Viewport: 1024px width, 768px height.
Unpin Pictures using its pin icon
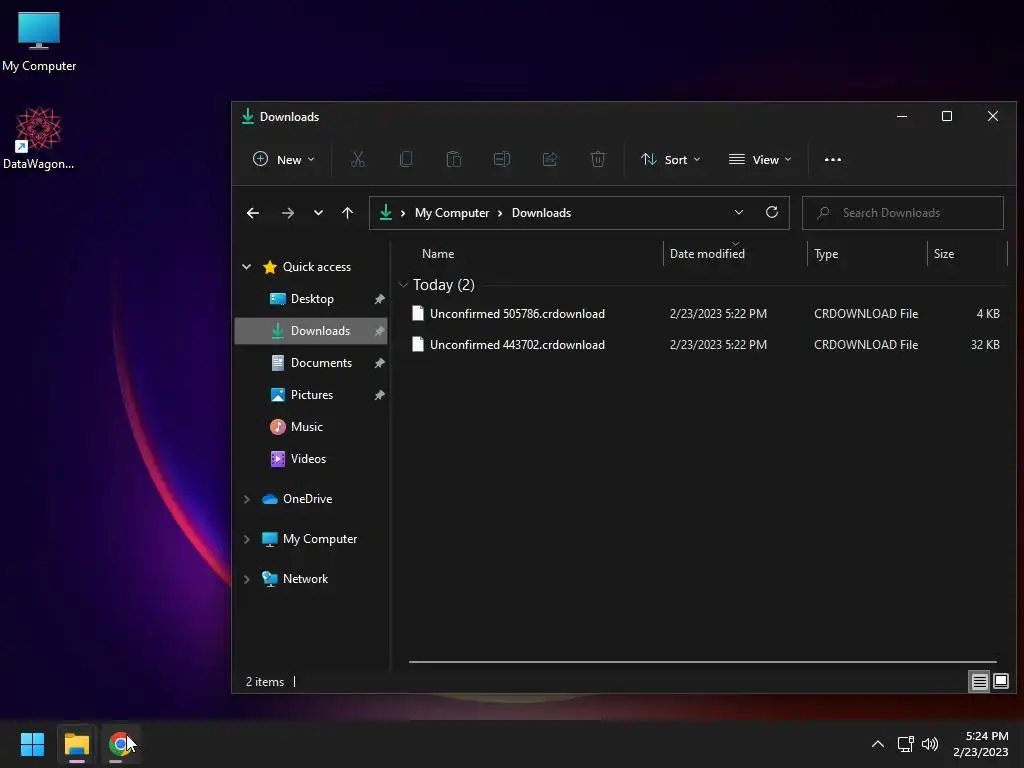click(379, 395)
